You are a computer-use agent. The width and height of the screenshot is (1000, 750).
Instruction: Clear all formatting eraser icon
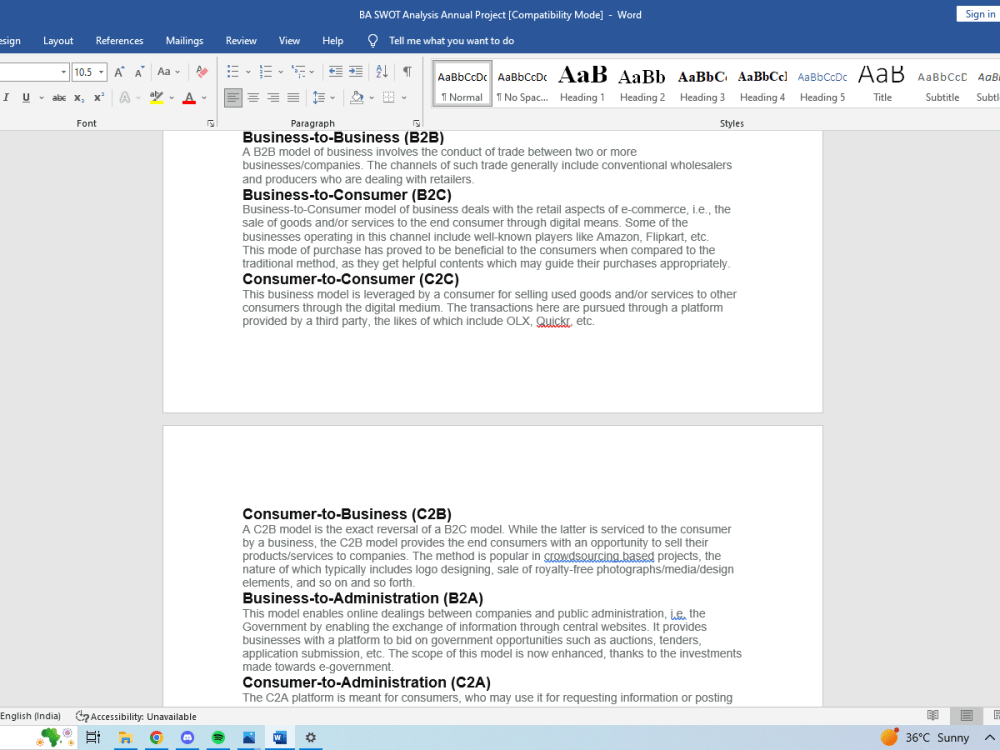pyautogui.click(x=202, y=71)
